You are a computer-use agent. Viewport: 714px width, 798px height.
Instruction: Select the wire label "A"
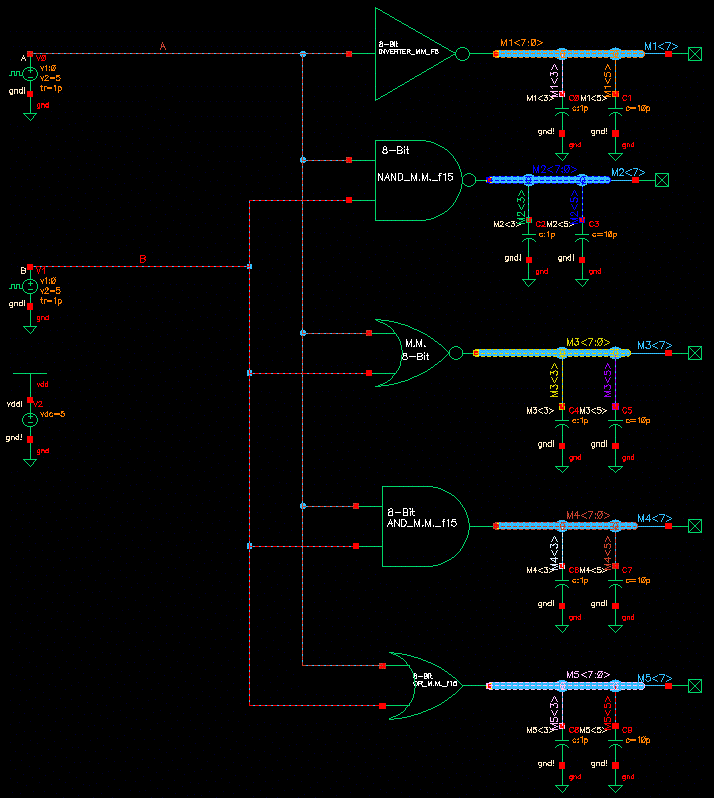pos(163,46)
